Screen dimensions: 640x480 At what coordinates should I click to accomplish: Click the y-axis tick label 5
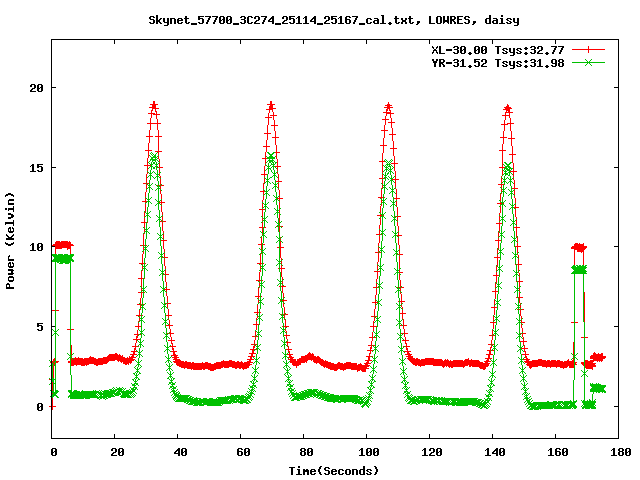[40, 327]
